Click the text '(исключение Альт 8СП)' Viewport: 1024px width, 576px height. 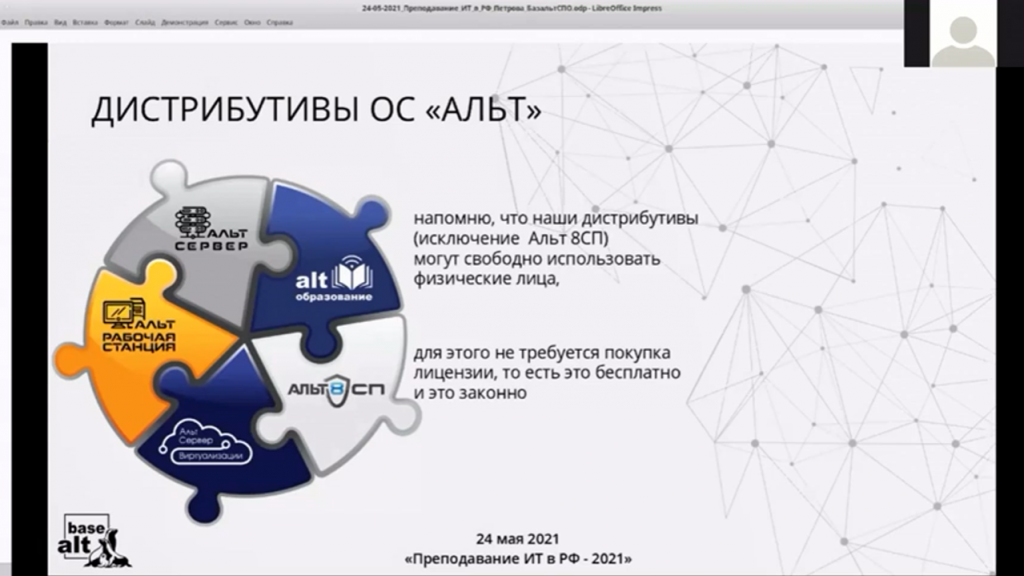click(511, 238)
